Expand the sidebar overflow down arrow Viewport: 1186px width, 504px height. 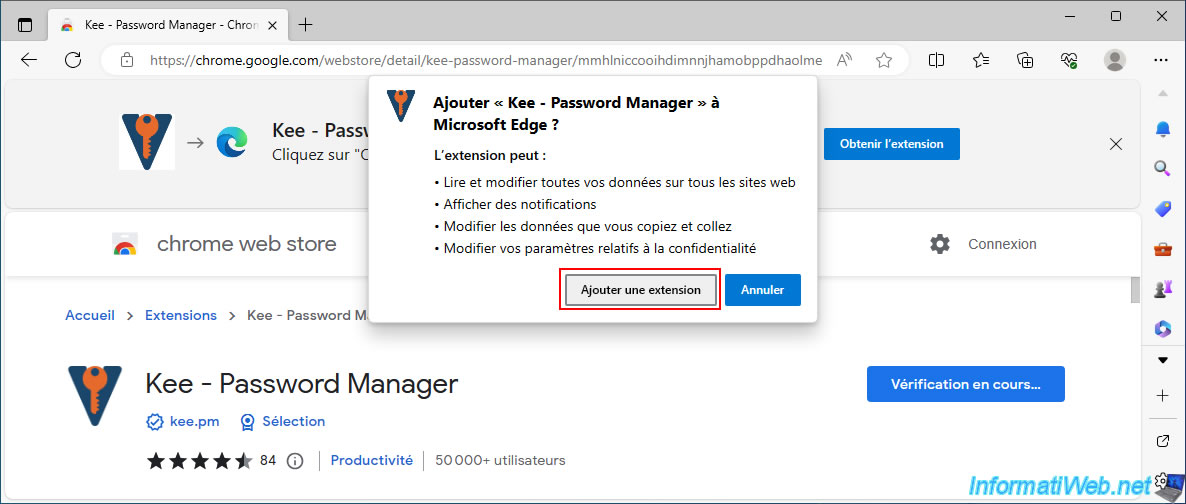click(x=1162, y=360)
